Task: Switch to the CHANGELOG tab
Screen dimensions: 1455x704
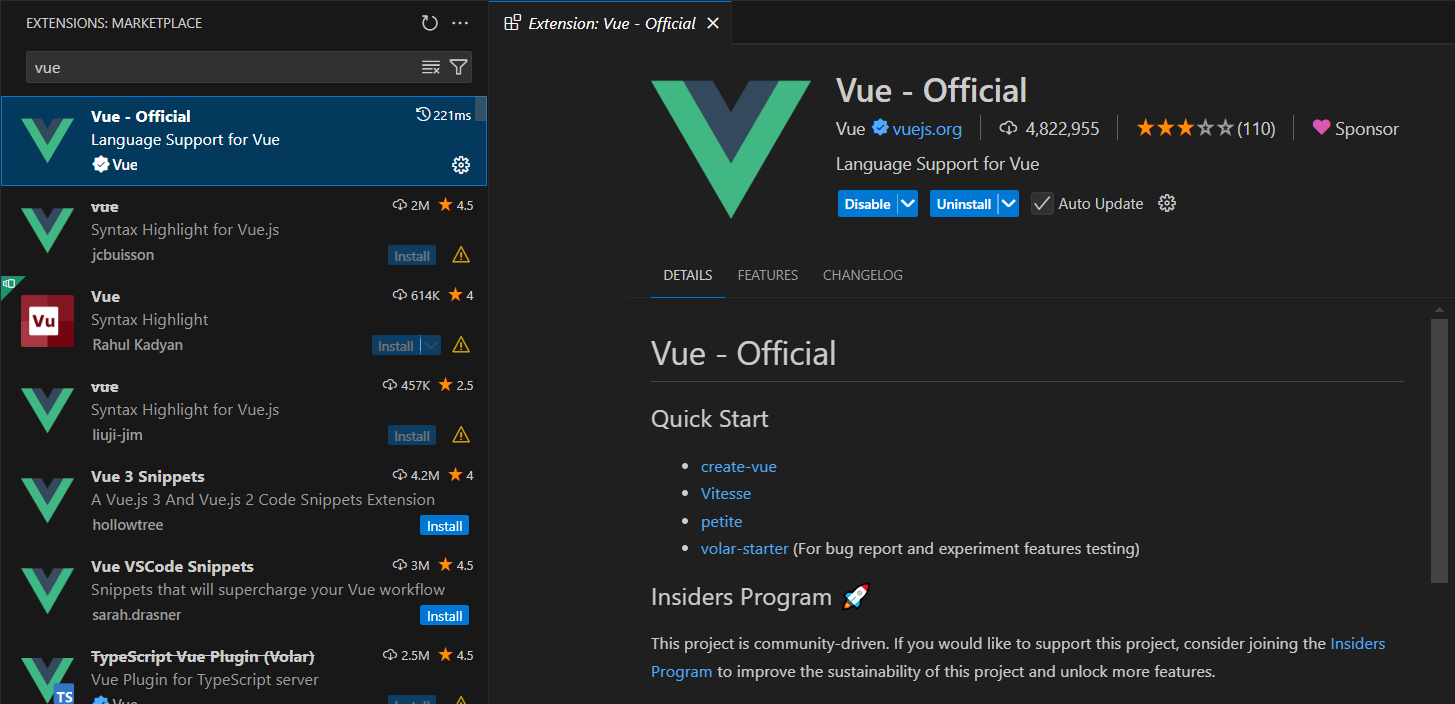Action: pos(863,275)
